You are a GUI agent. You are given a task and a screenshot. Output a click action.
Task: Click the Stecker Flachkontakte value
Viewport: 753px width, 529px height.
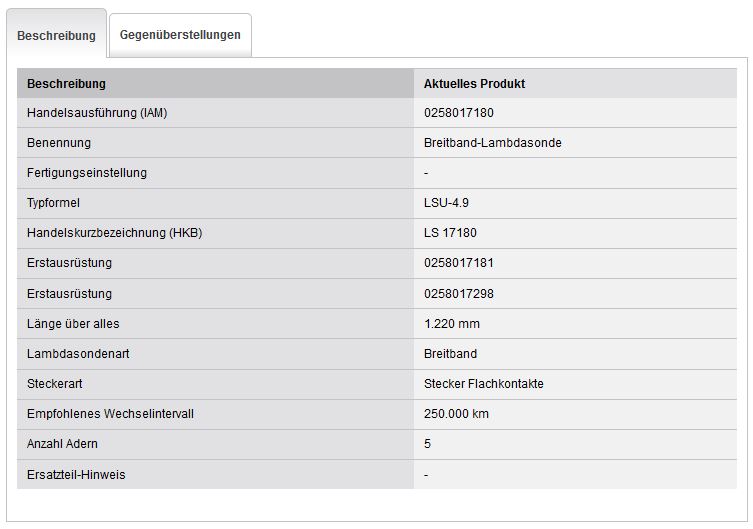click(483, 384)
